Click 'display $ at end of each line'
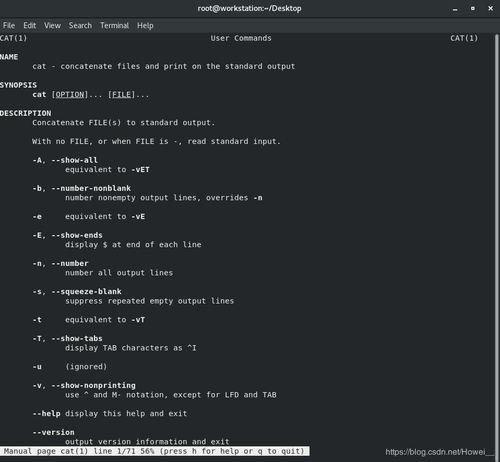 click(133, 245)
